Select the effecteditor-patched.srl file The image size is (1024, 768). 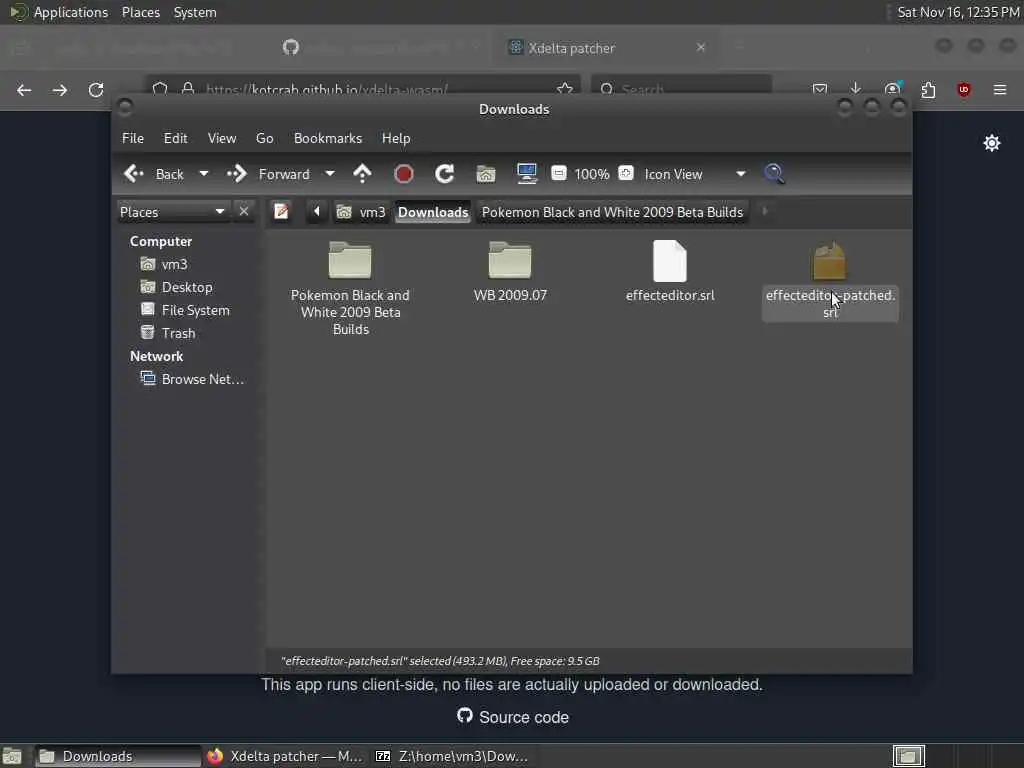(x=830, y=280)
